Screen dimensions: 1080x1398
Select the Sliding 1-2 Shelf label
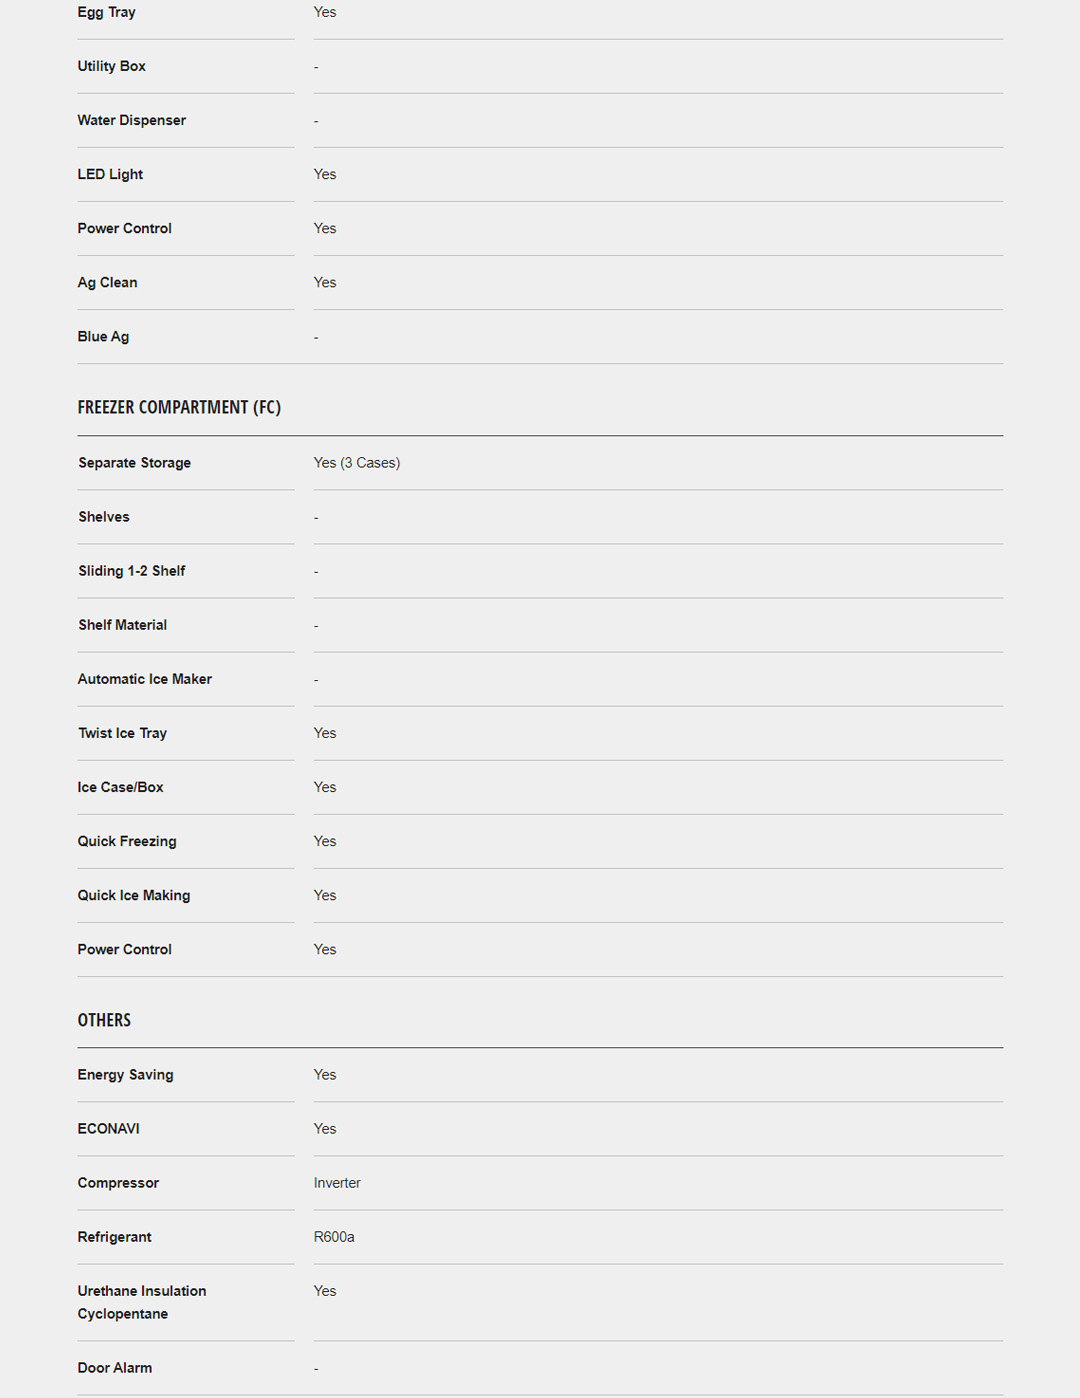(x=132, y=571)
